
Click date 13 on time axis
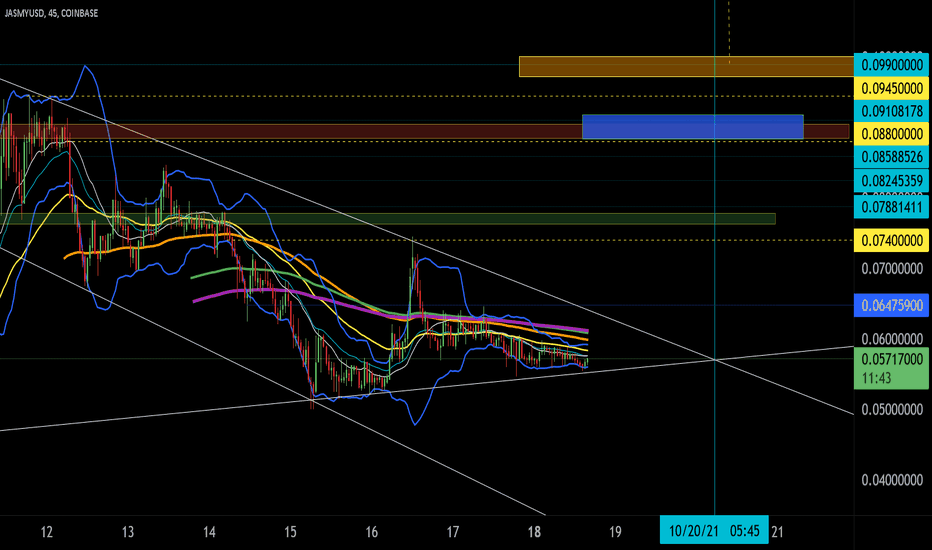(x=128, y=532)
